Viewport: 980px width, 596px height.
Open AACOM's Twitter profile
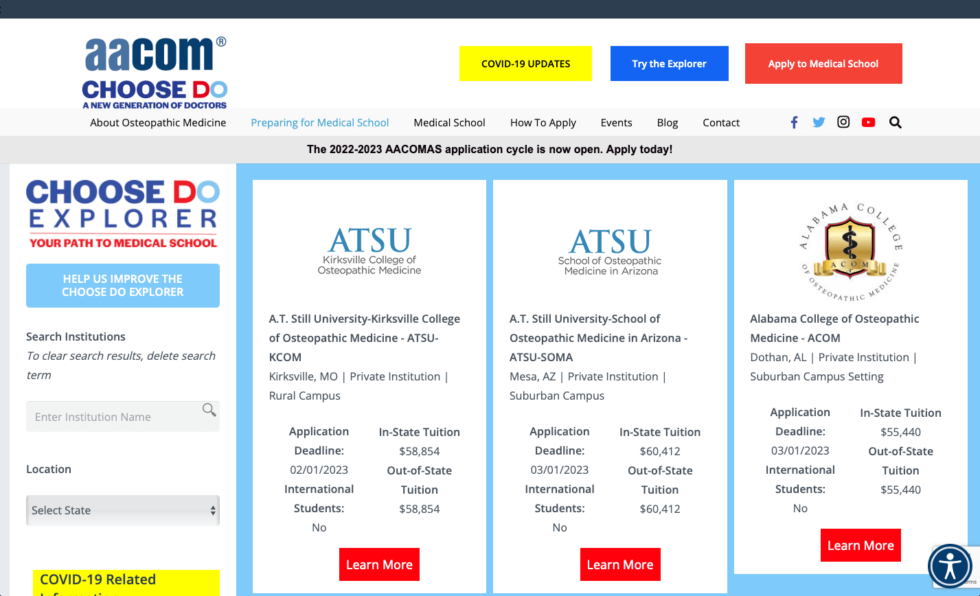[x=818, y=122]
